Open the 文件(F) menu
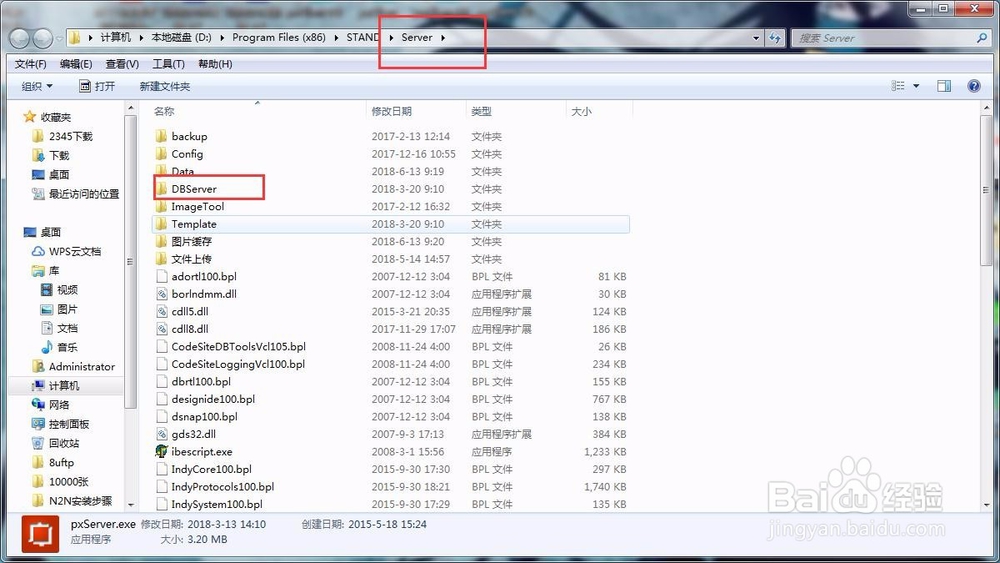 31,64
